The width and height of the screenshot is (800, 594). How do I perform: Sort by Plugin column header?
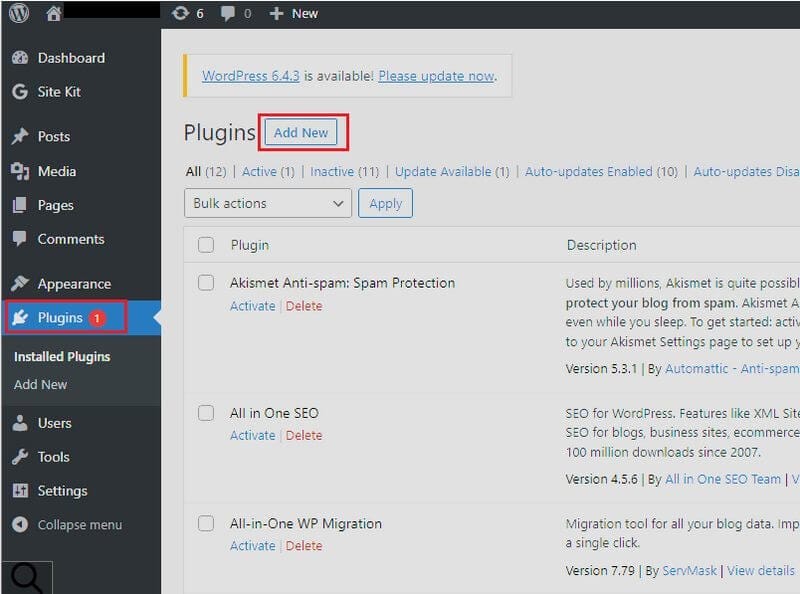249,245
